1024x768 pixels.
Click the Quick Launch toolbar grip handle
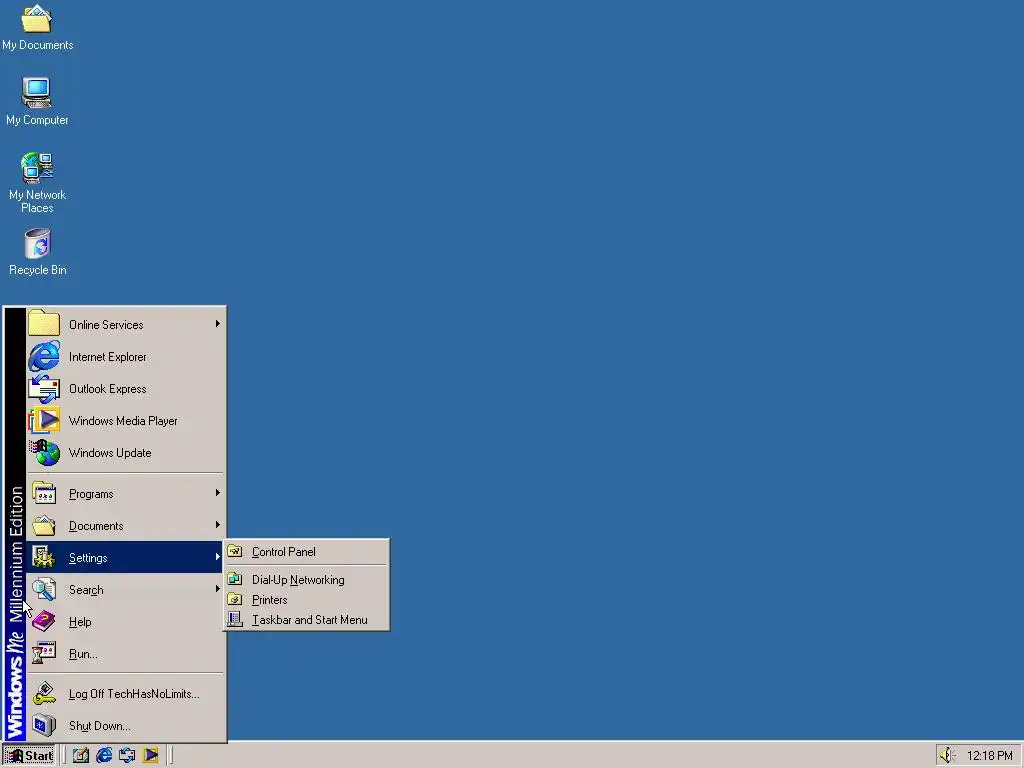(x=64, y=756)
